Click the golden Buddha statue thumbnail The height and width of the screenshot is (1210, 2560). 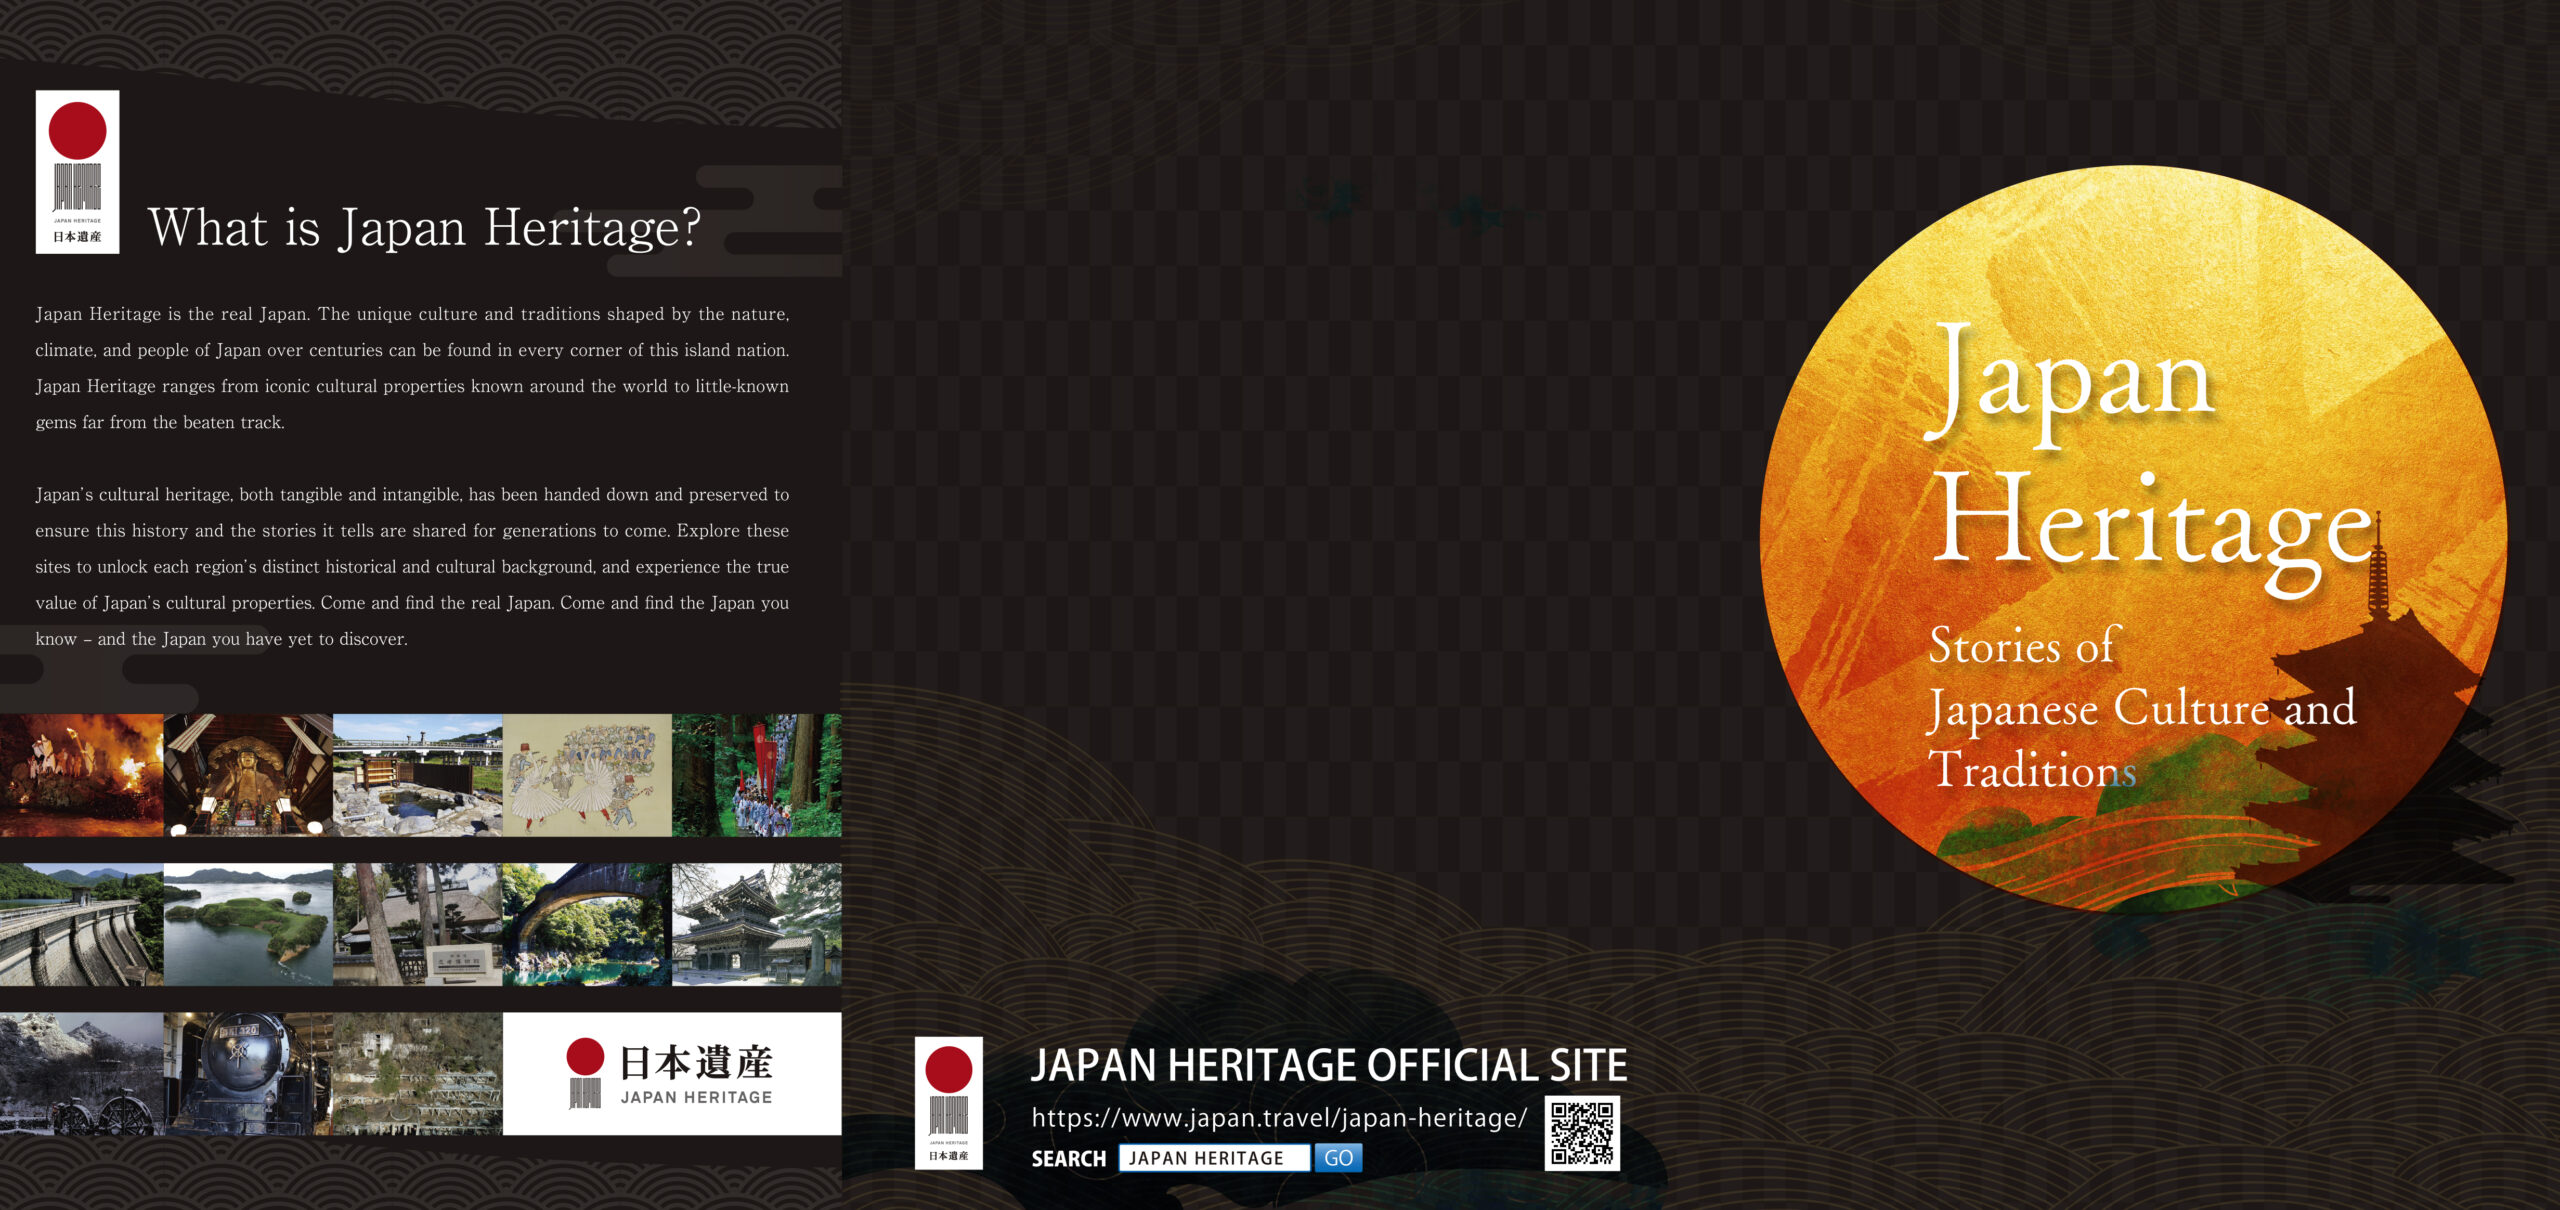247,775
